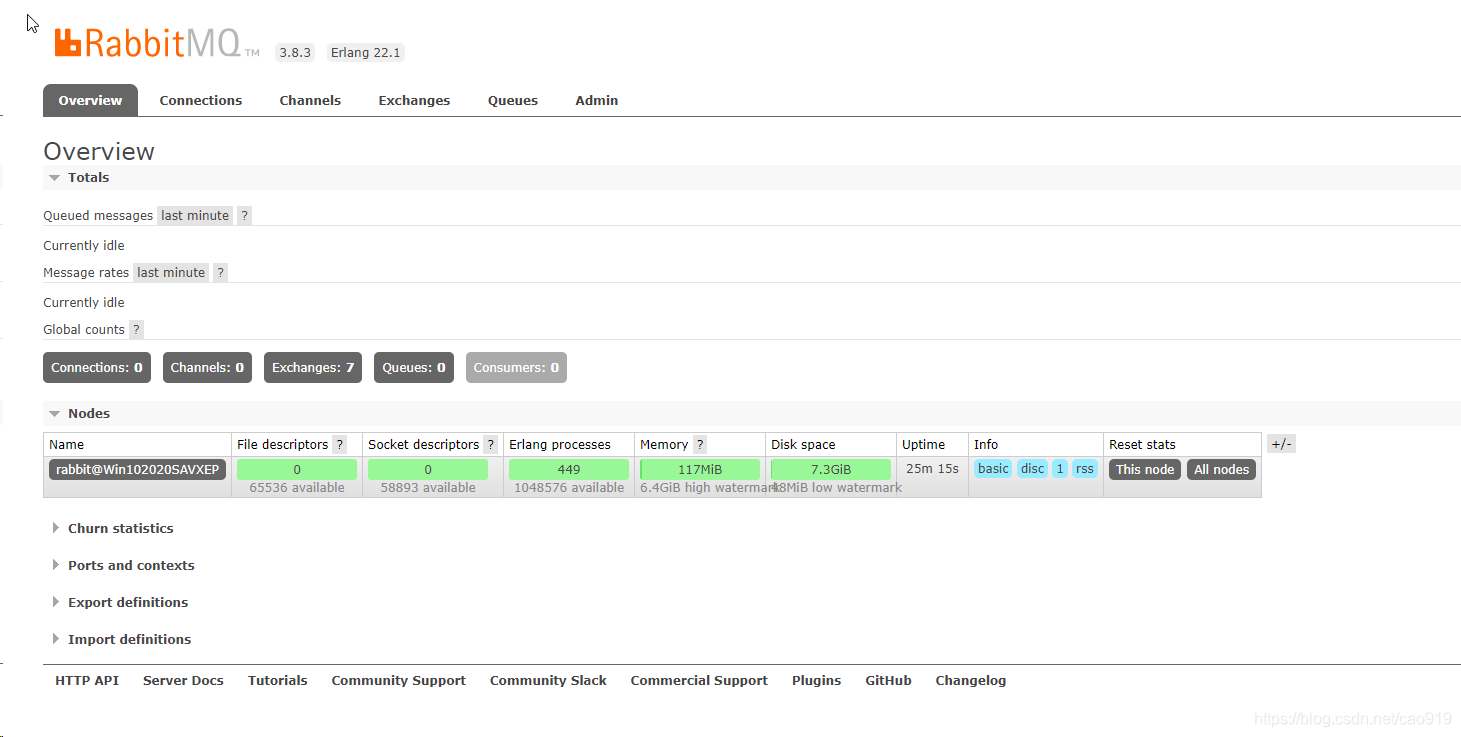Viewport: 1461px width, 737px height.
Task: Open node rabbit@Win102020SAVXEP details
Action: click(x=138, y=469)
